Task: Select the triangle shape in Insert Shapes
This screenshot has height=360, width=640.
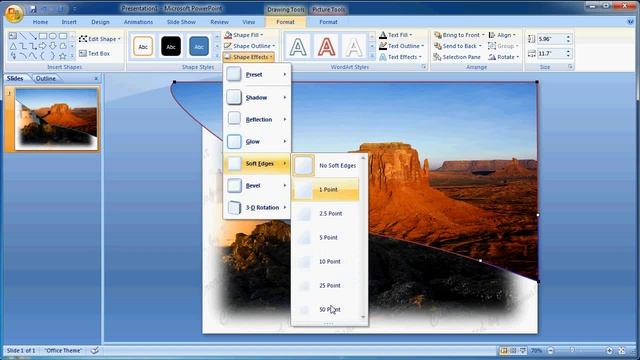Action: (13, 46)
